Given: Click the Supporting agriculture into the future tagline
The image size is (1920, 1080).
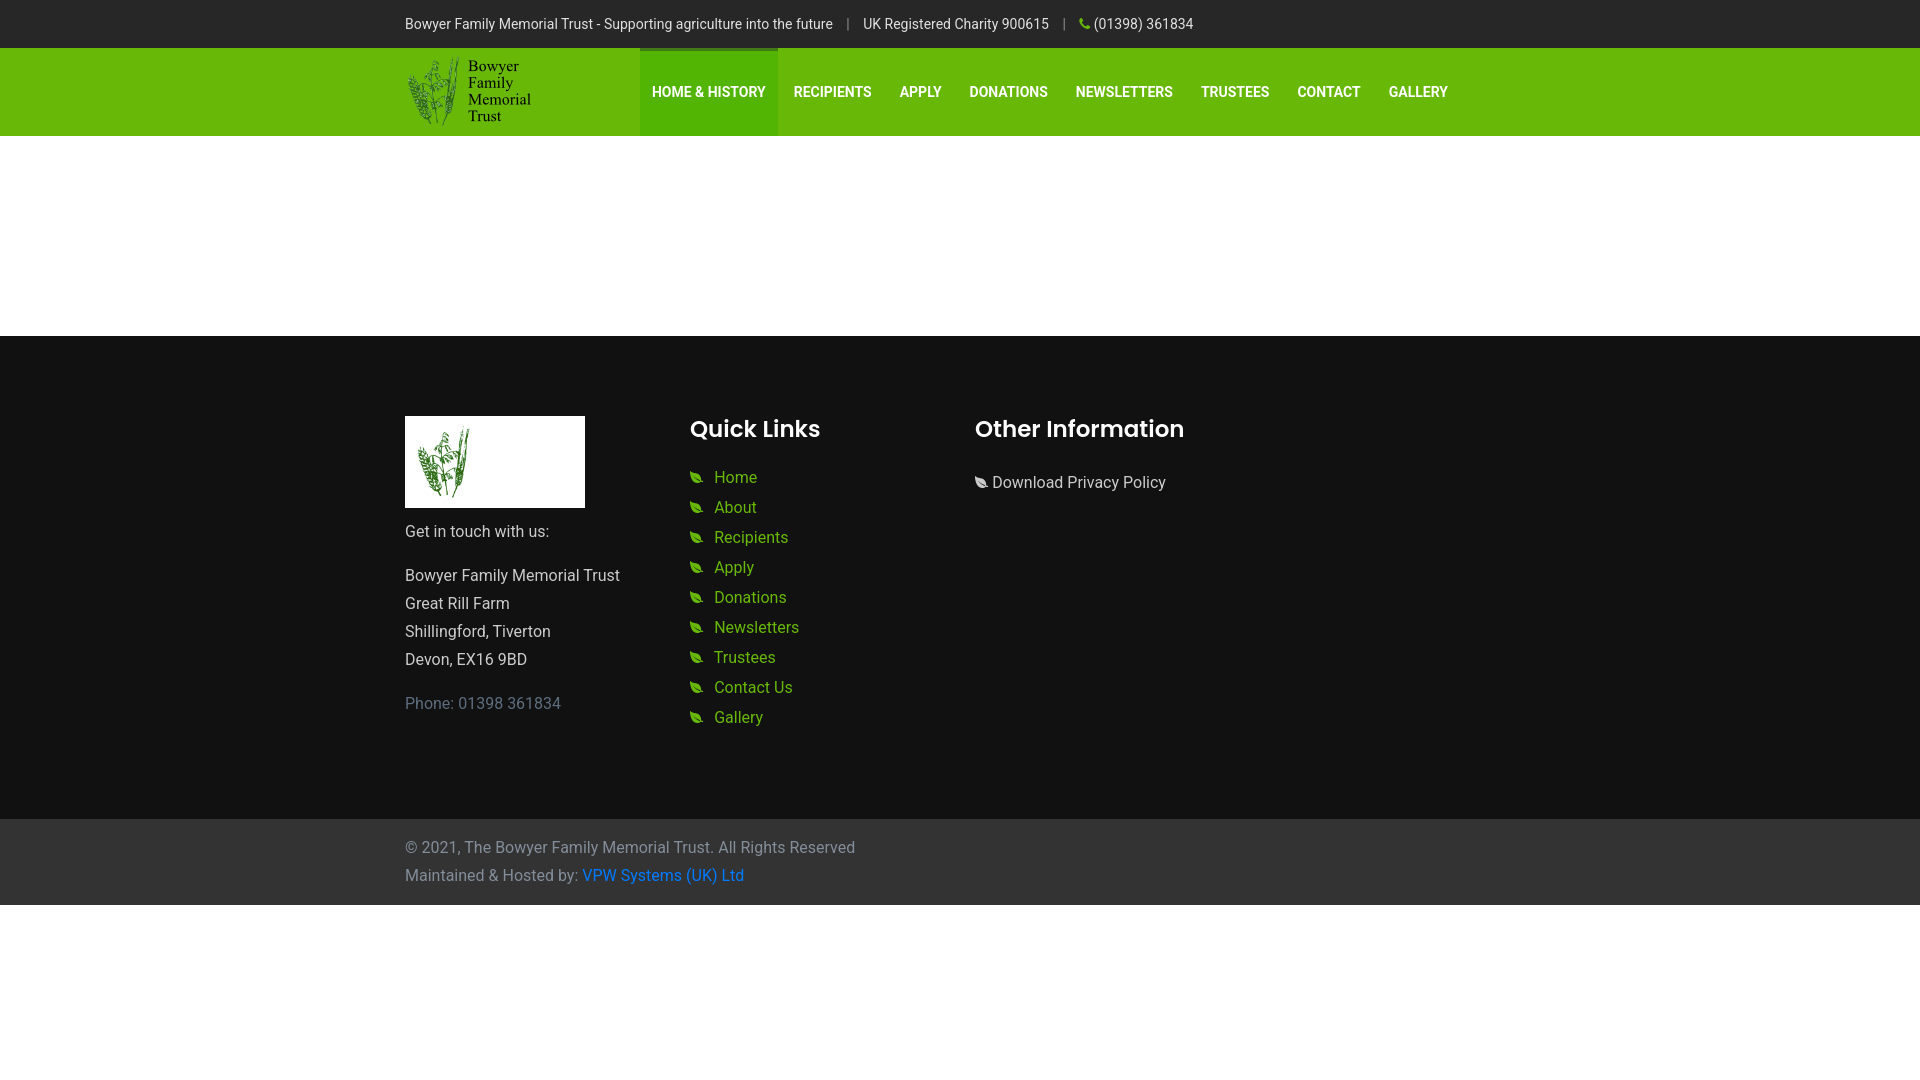Looking at the screenshot, I should point(718,24).
